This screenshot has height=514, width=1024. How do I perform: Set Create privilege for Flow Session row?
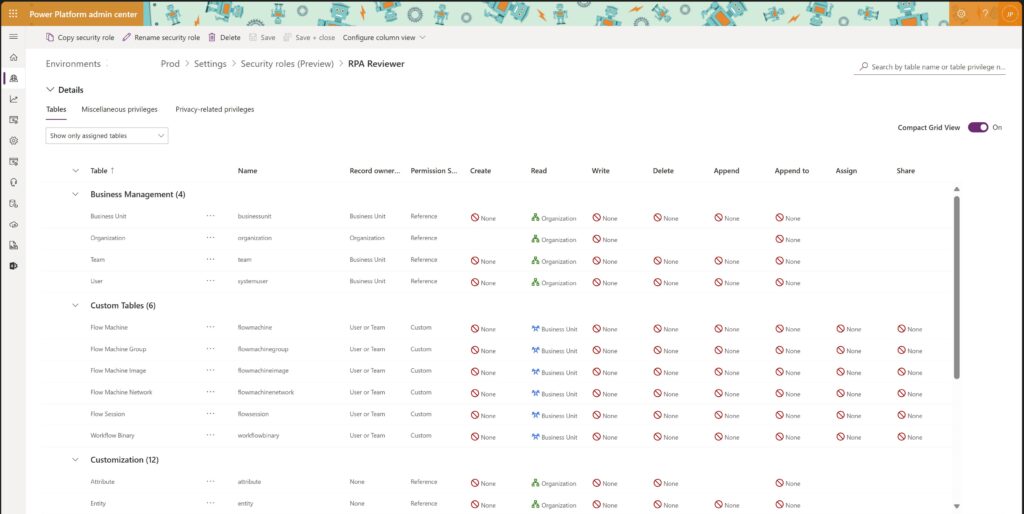pyautogui.click(x=476, y=415)
